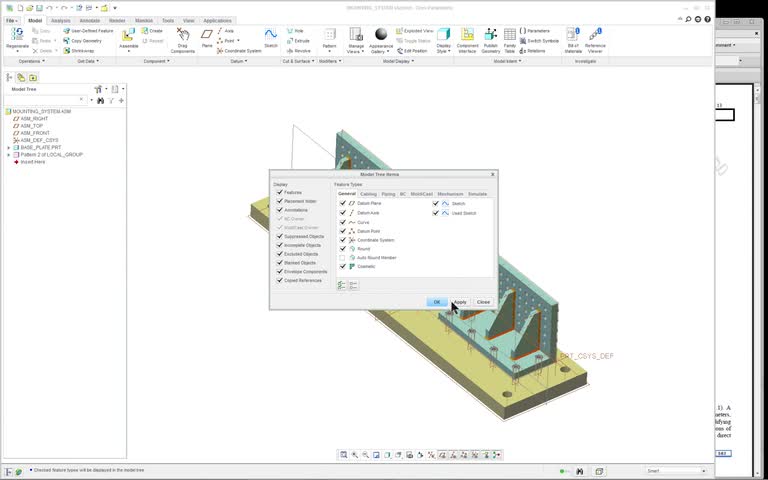Click the Apply button in the dialog
Image resolution: width=768 pixels, height=480 pixels.
tap(460, 302)
